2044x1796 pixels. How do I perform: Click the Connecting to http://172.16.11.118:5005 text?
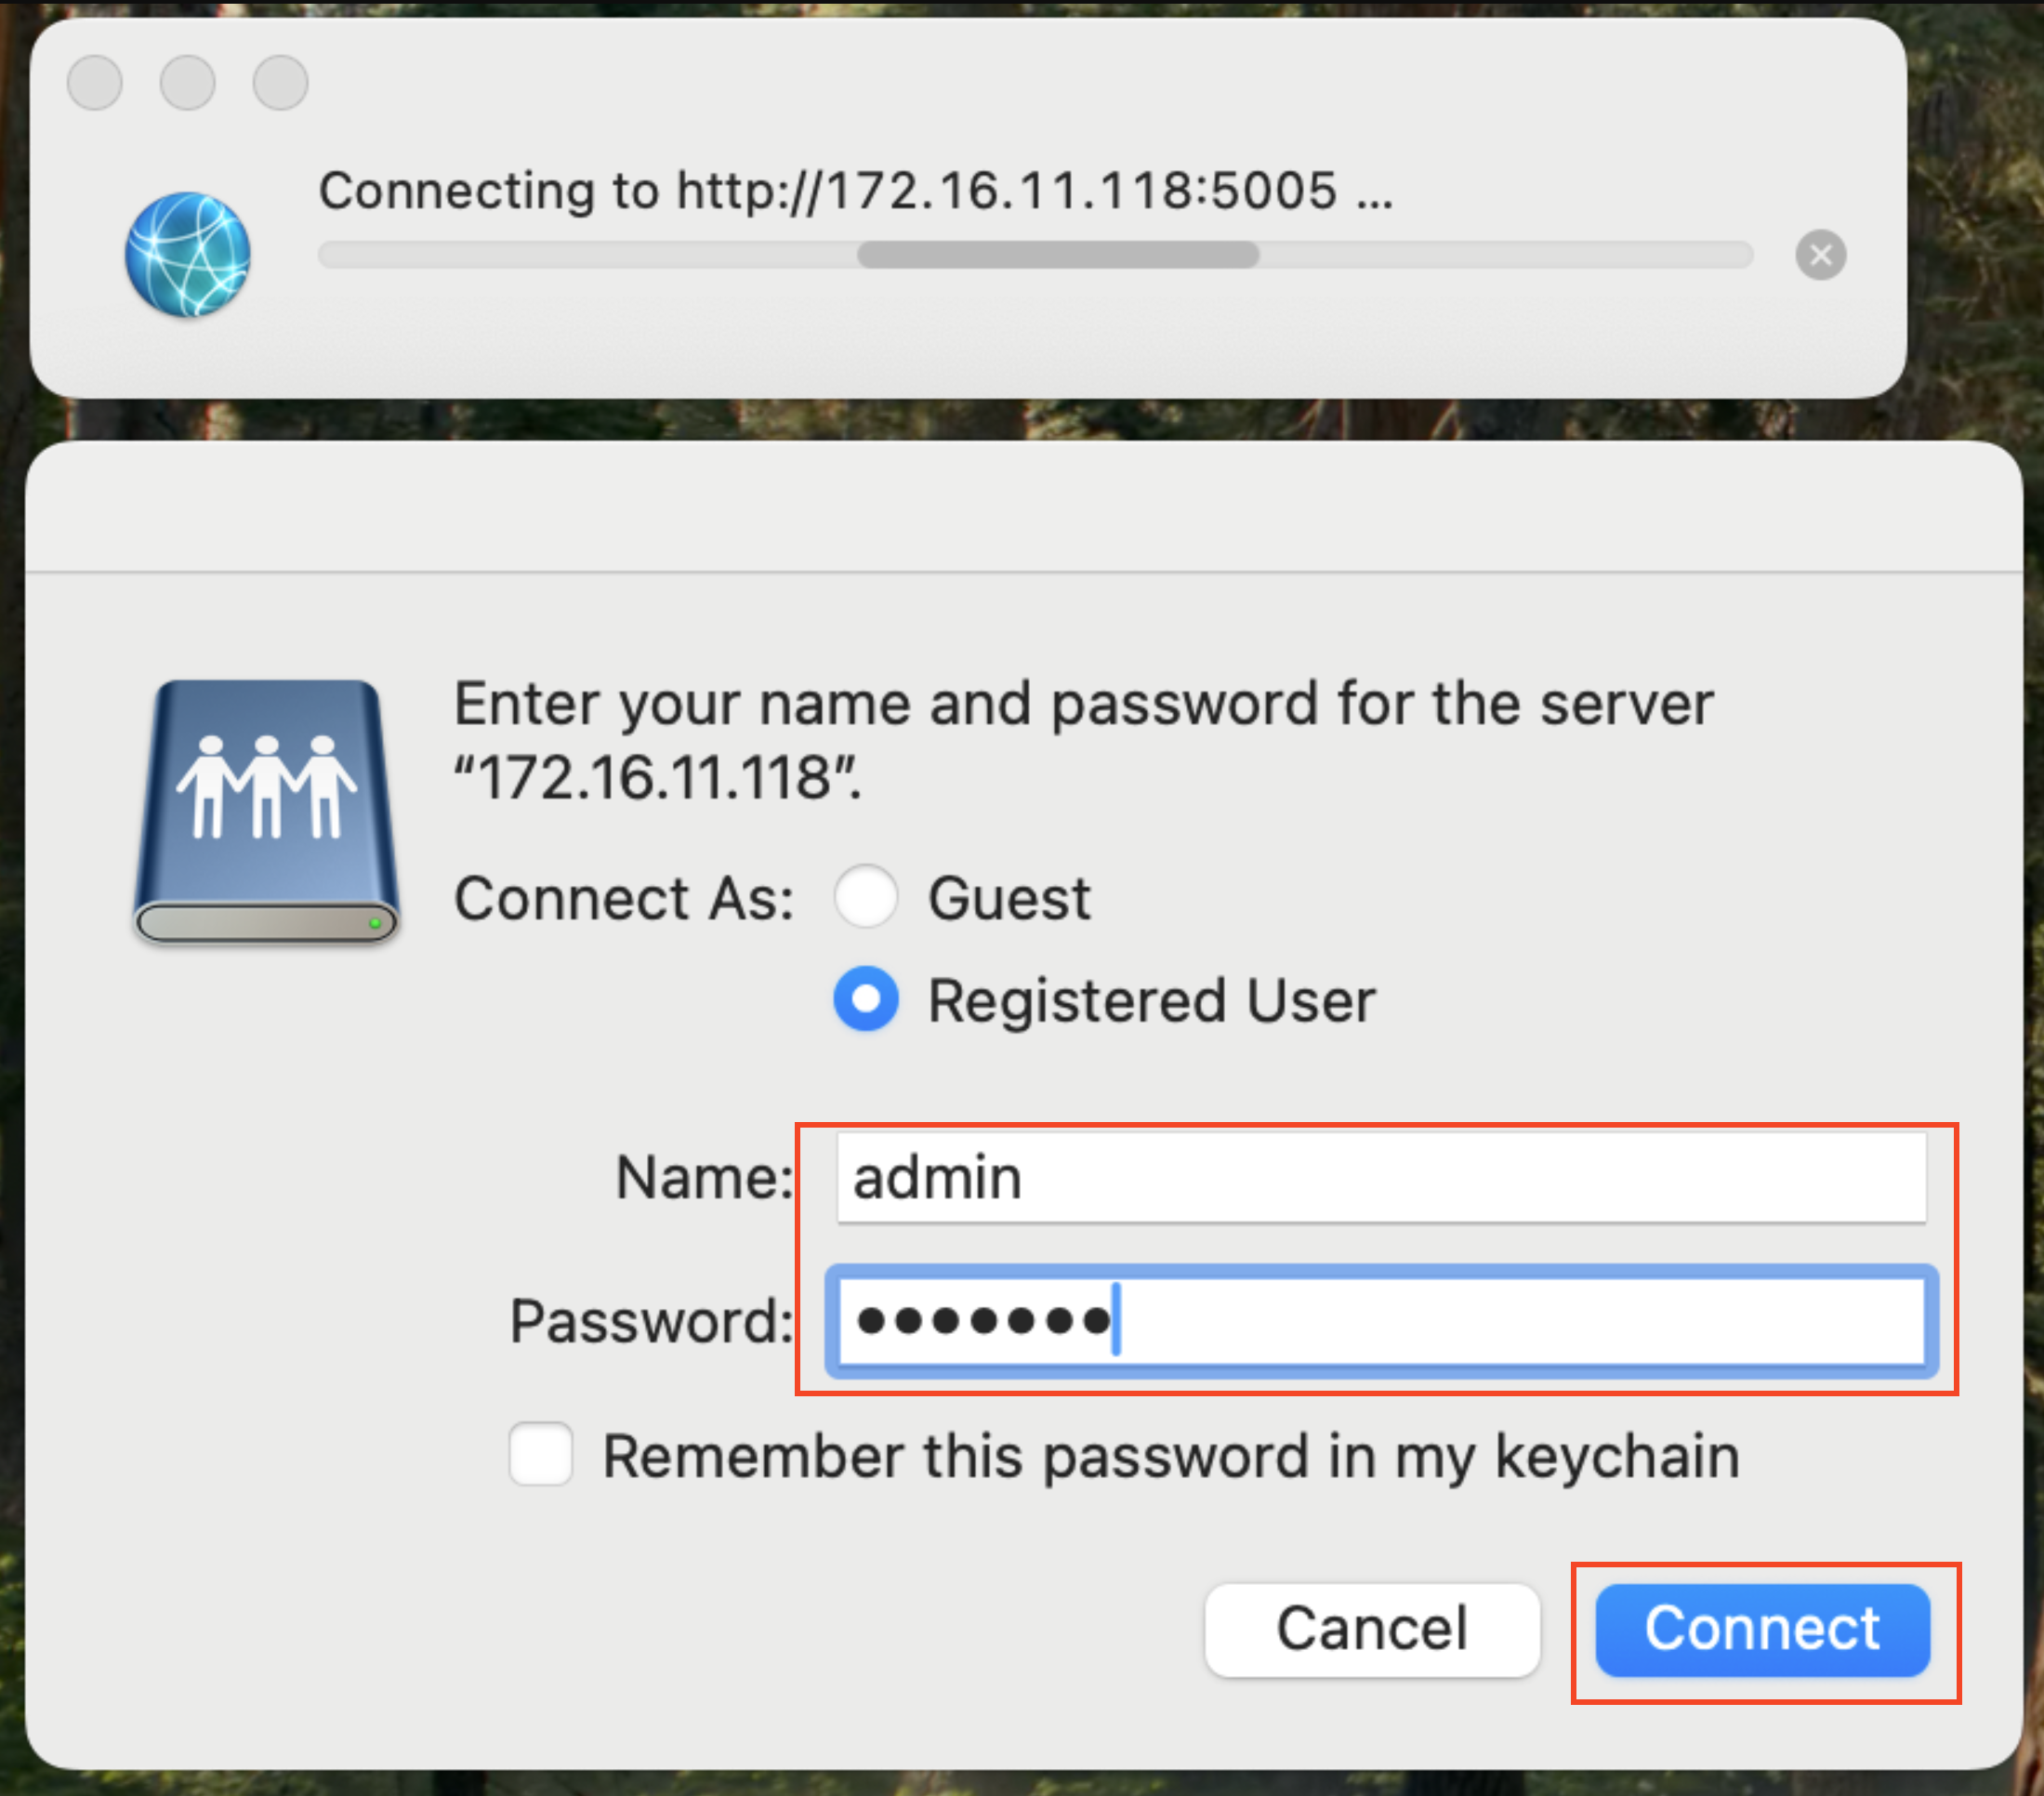(855, 190)
